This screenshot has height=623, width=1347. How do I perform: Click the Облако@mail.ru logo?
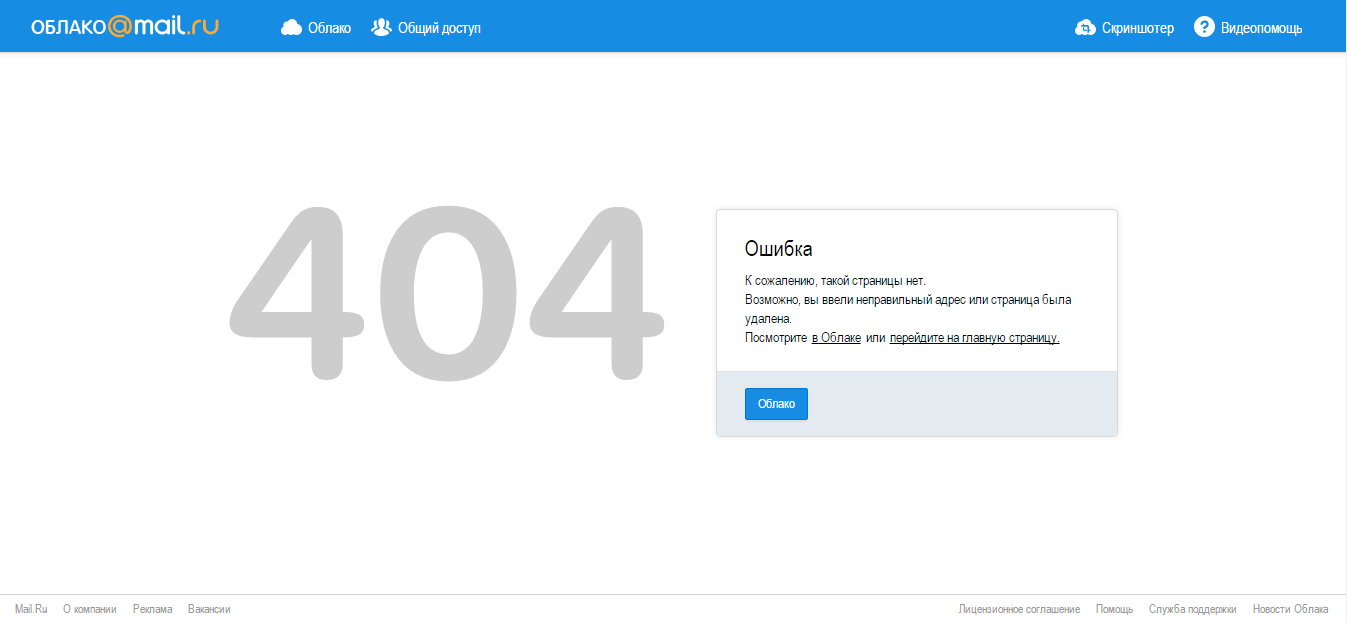point(125,27)
